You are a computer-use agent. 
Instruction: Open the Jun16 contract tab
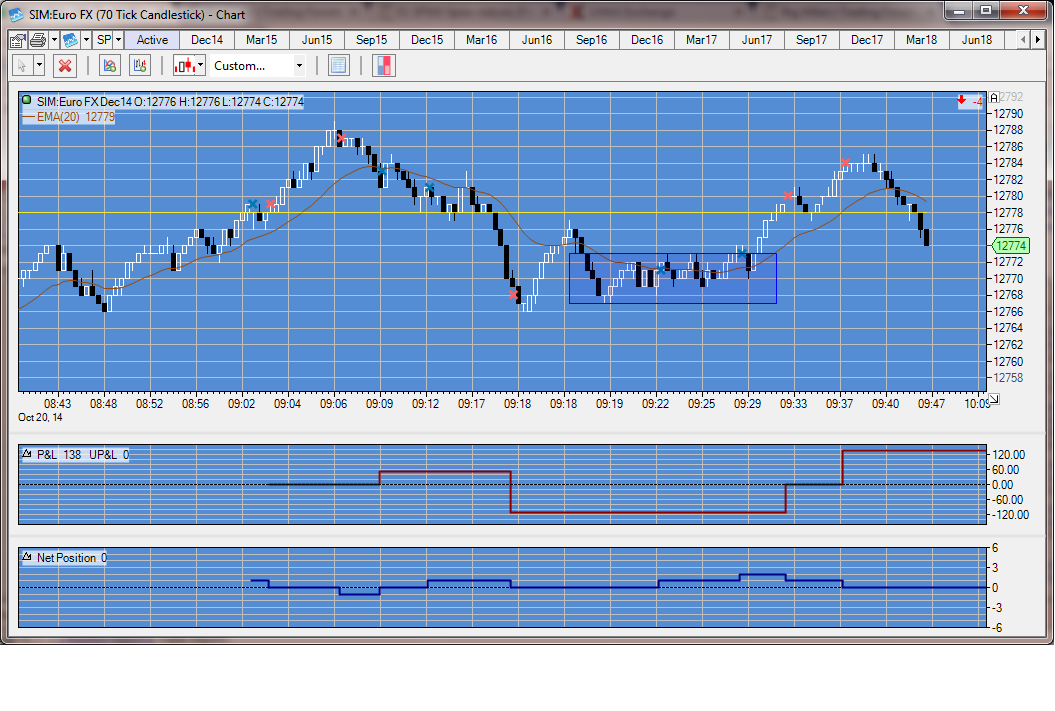coord(537,40)
